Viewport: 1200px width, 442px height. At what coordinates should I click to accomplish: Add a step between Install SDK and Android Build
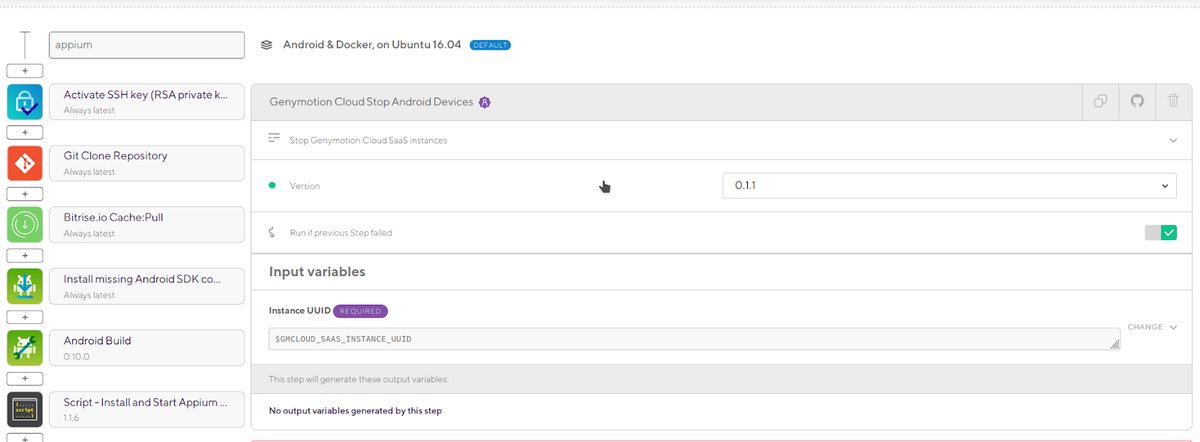pos(25,317)
